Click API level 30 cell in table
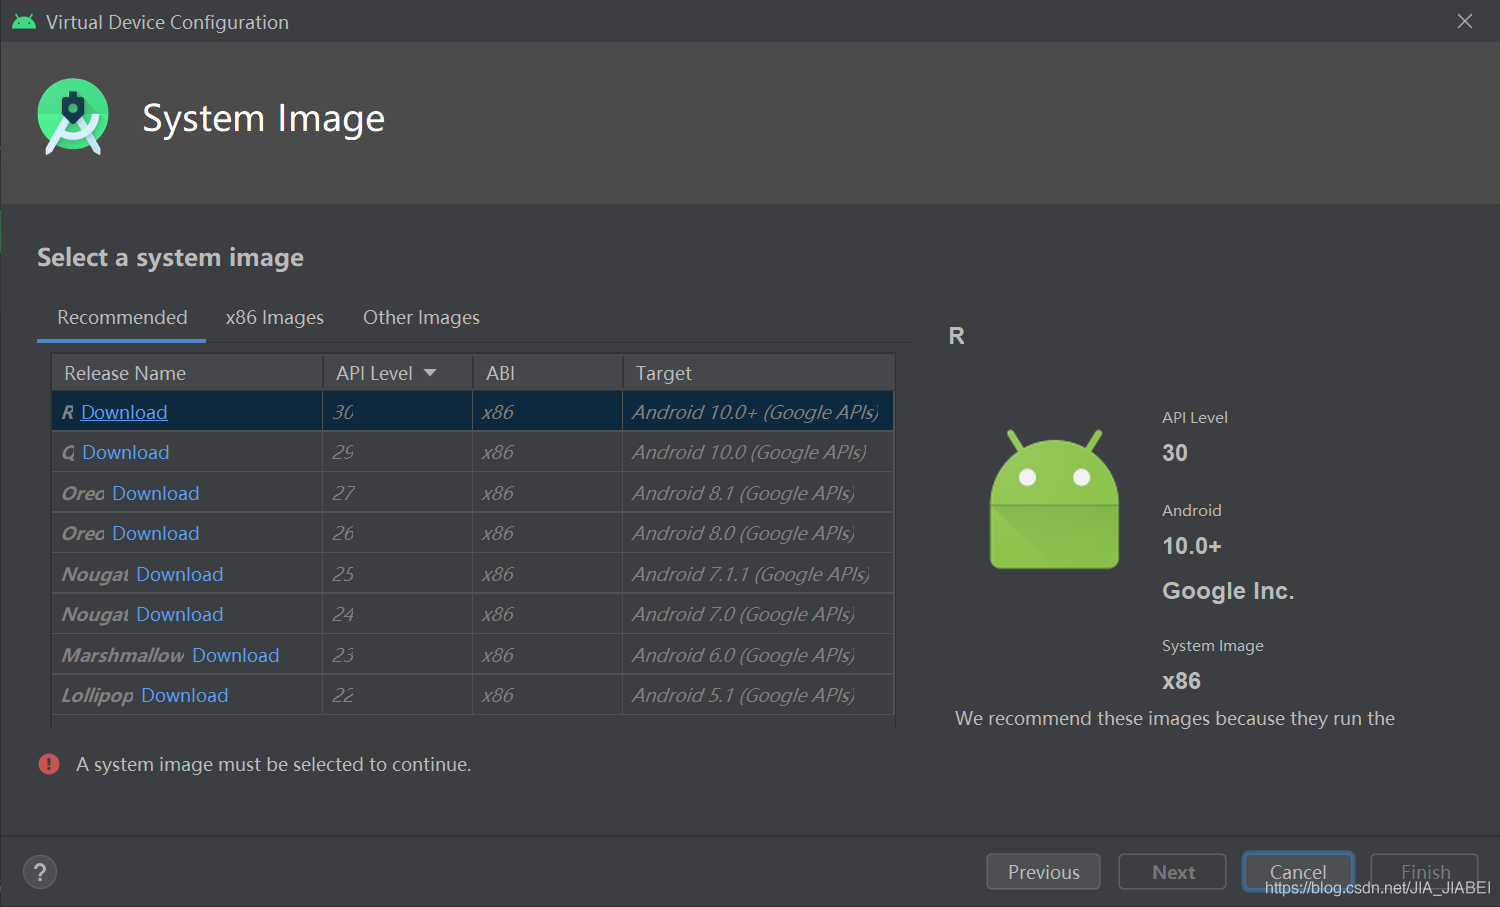 tap(397, 412)
